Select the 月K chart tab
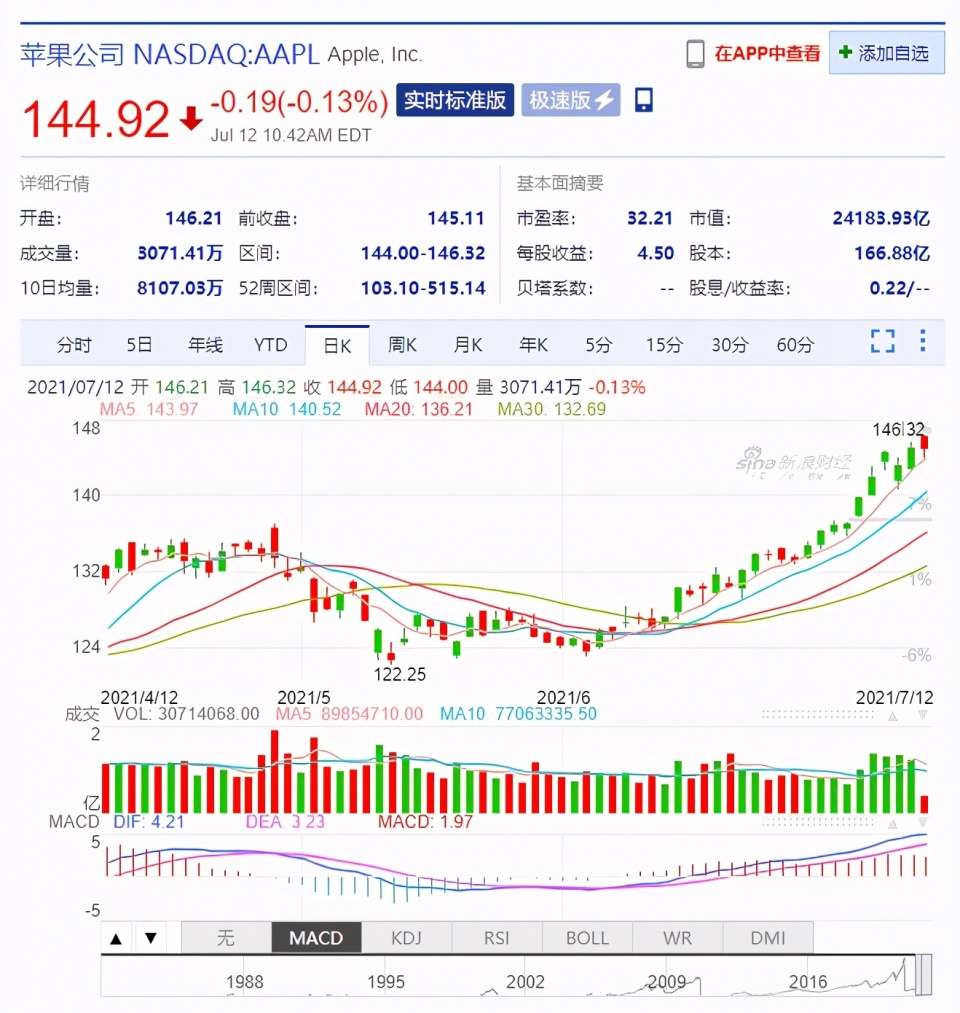This screenshot has height=1013, width=960. click(468, 345)
